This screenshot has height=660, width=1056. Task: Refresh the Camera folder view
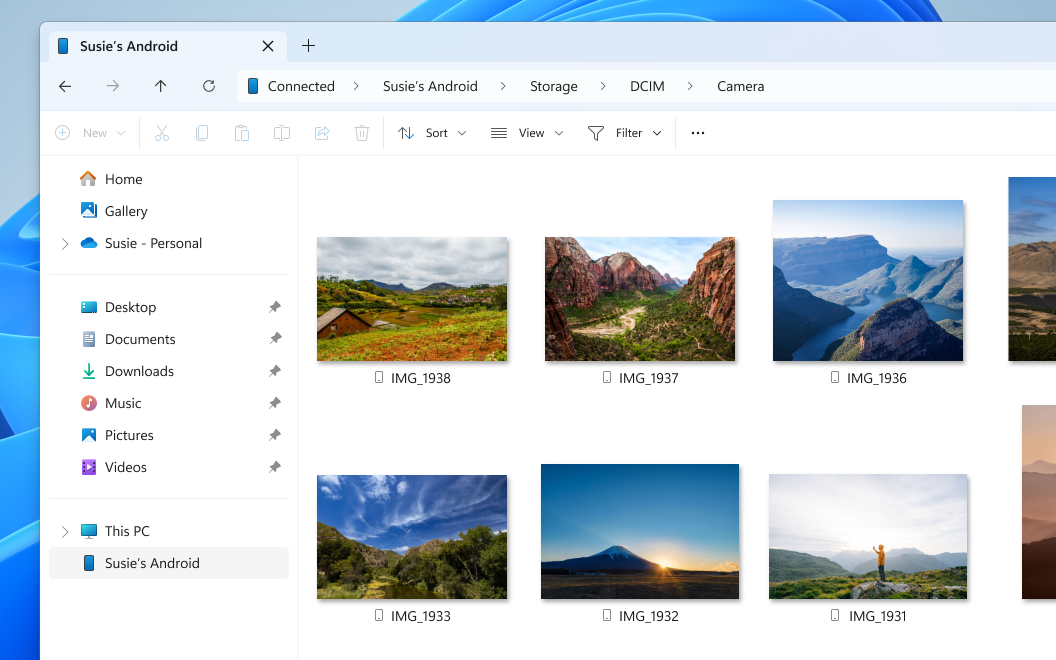point(209,86)
